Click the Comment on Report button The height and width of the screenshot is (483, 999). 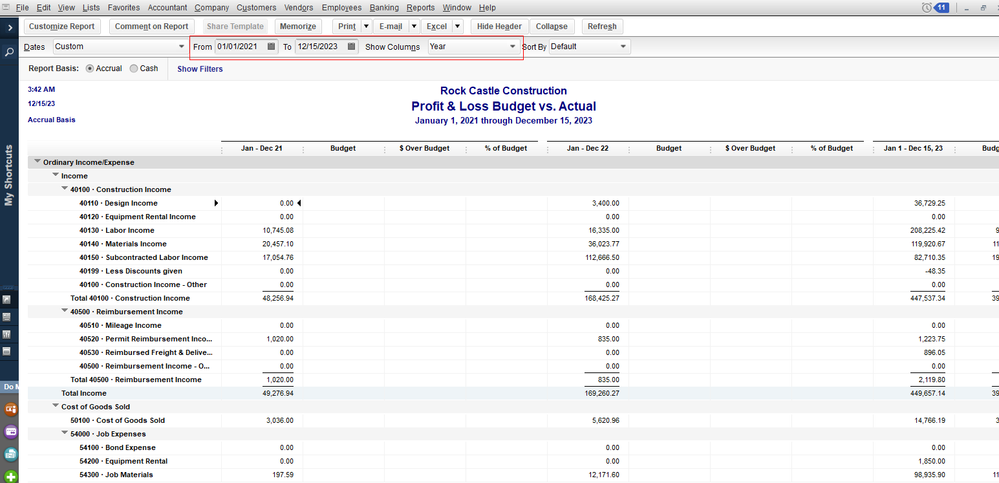(152, 27)
